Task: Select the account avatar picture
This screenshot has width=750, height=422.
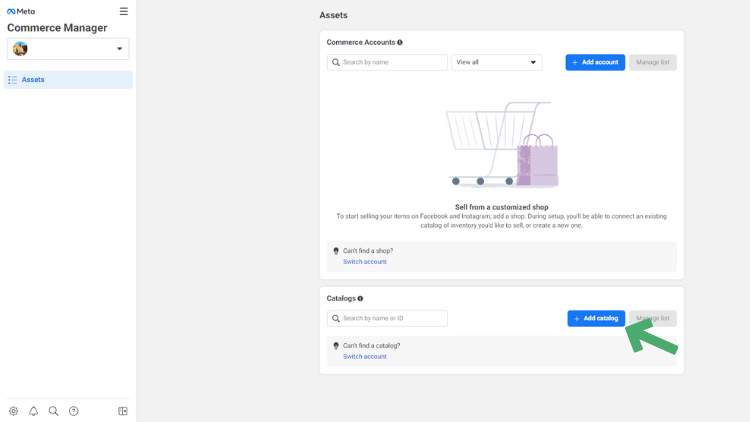Action: pos(20,49)
